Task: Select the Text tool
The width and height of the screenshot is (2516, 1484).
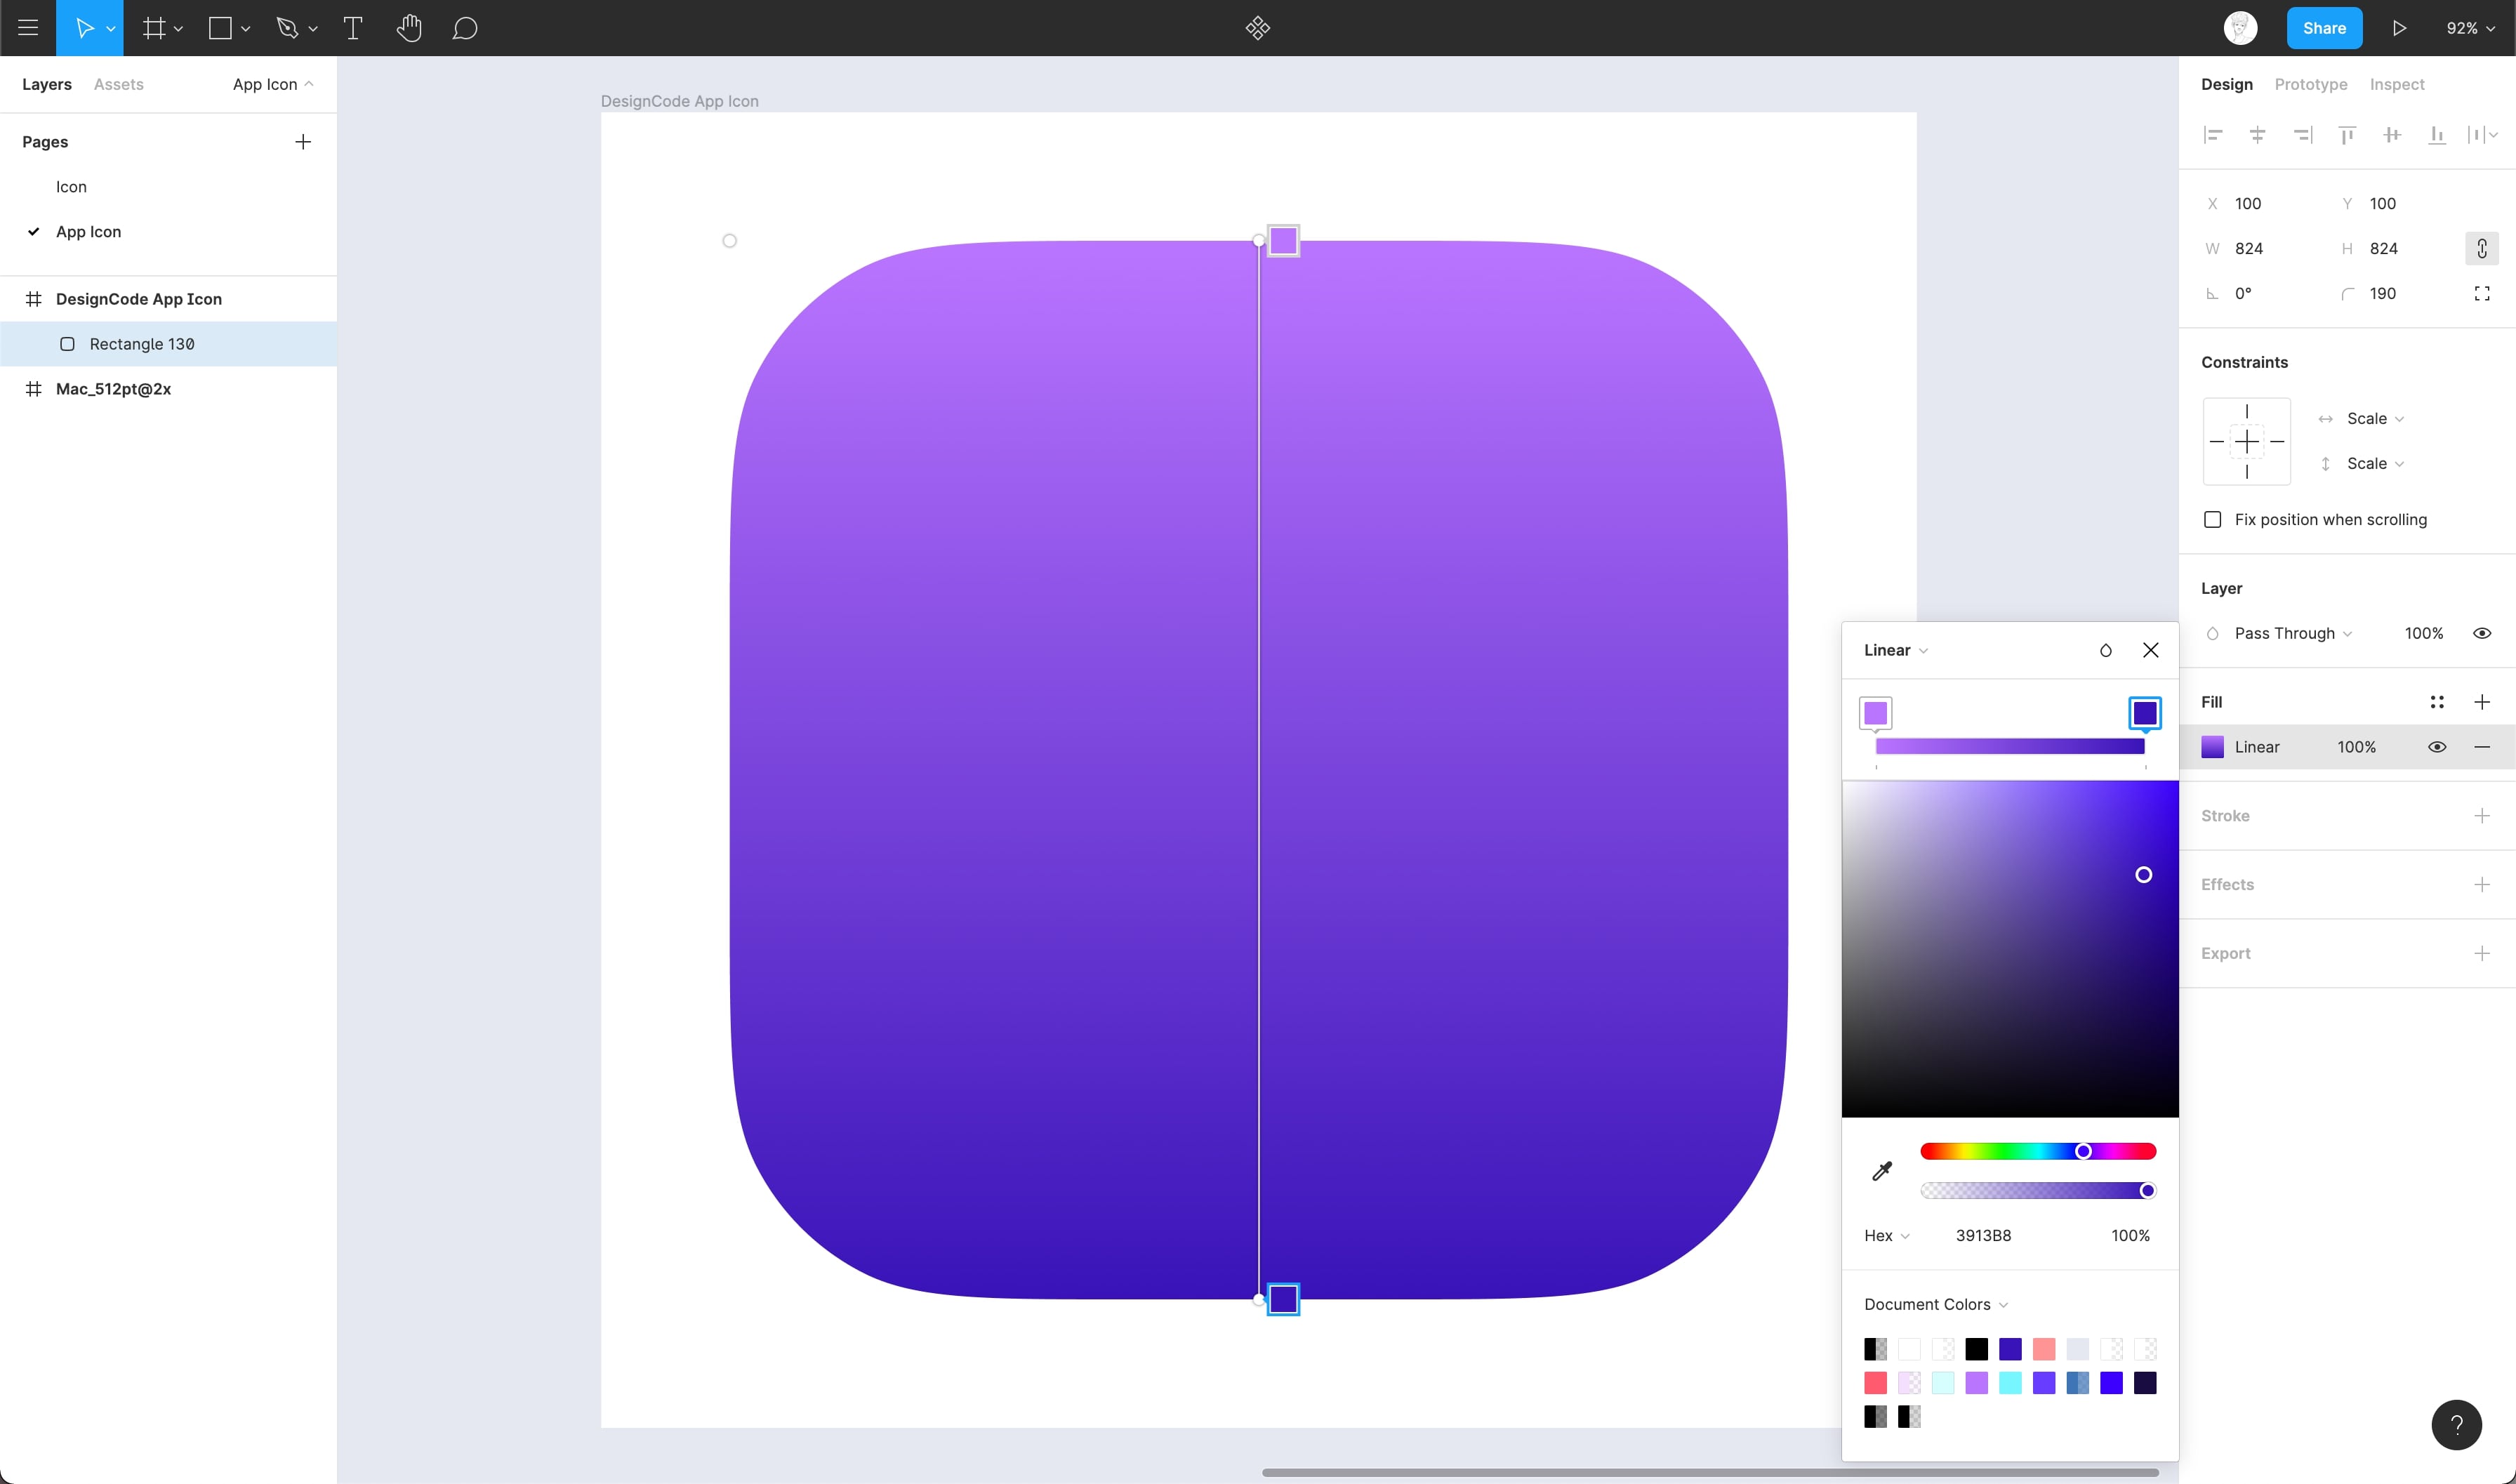Action: [352, 28]
